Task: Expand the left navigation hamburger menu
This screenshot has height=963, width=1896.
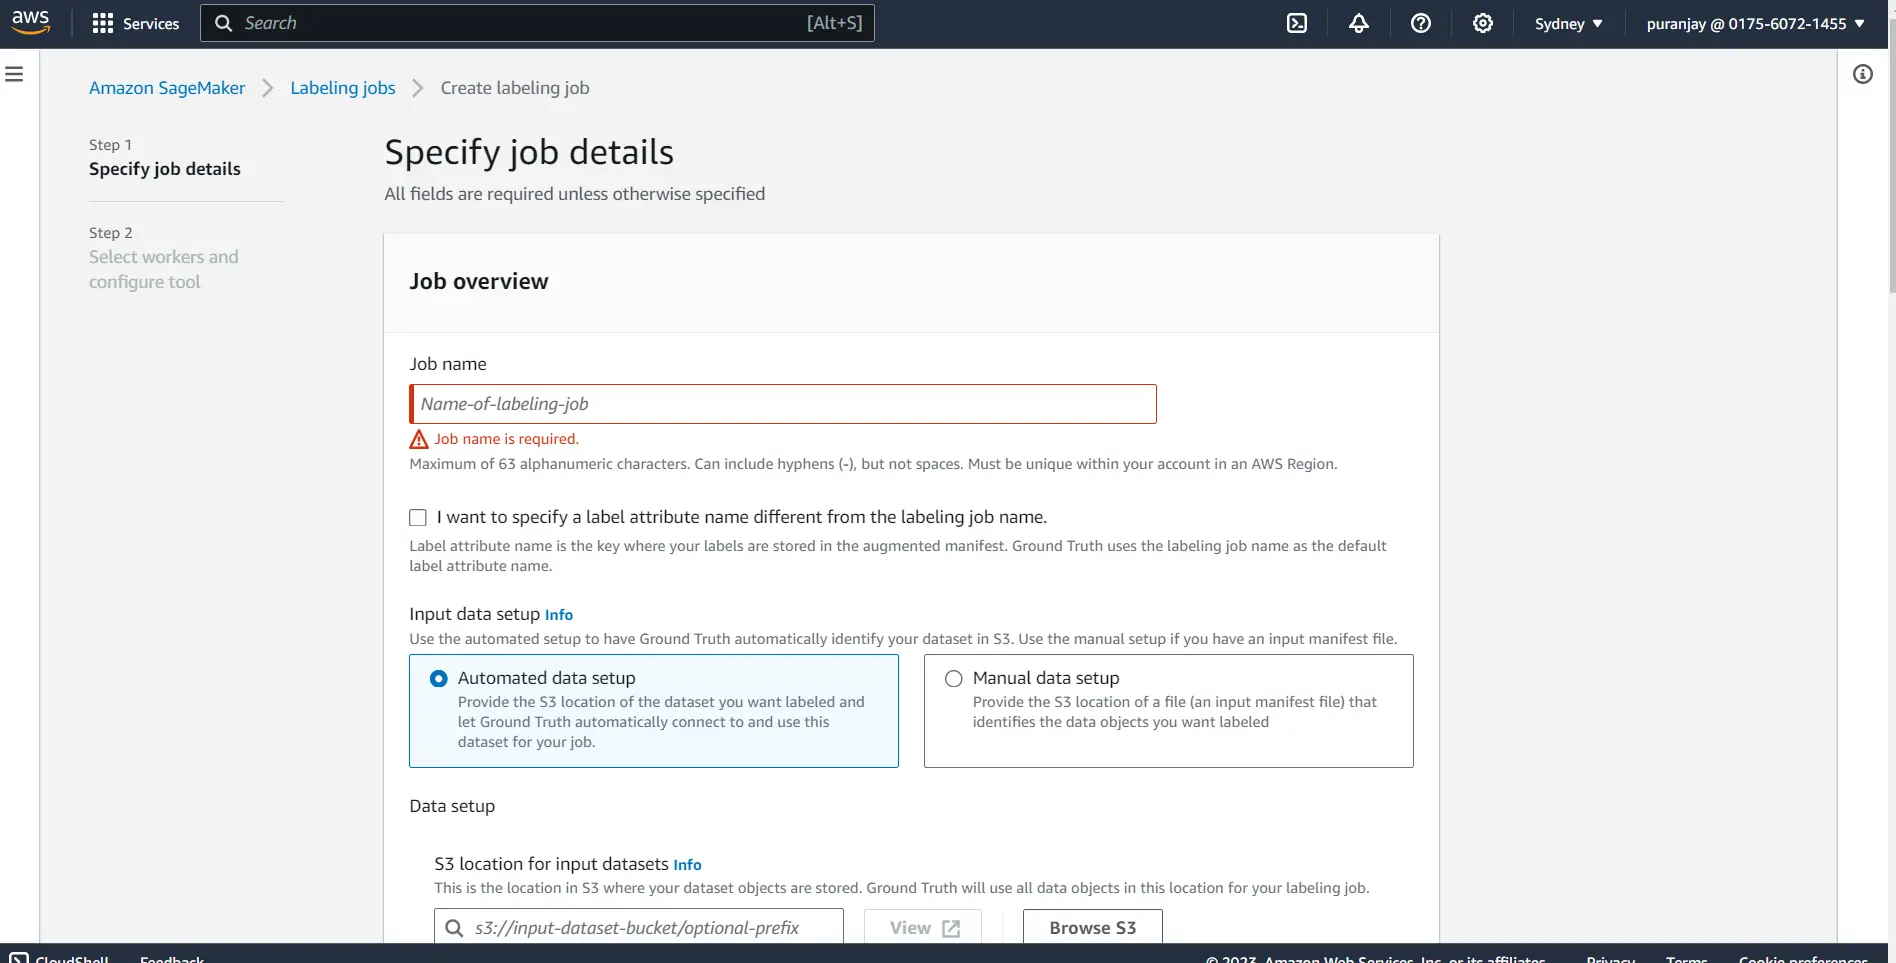Action: [x=14, y=74]
